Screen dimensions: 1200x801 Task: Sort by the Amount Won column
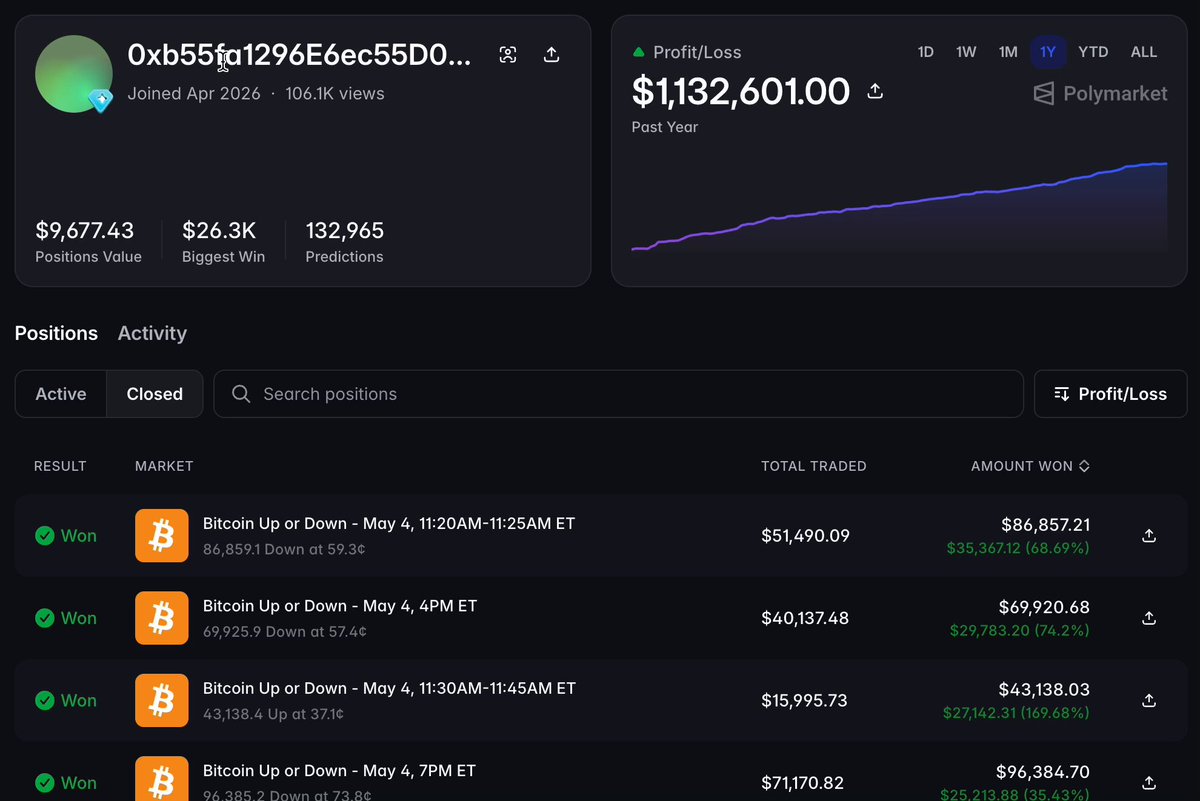(x=1030, y=466)
